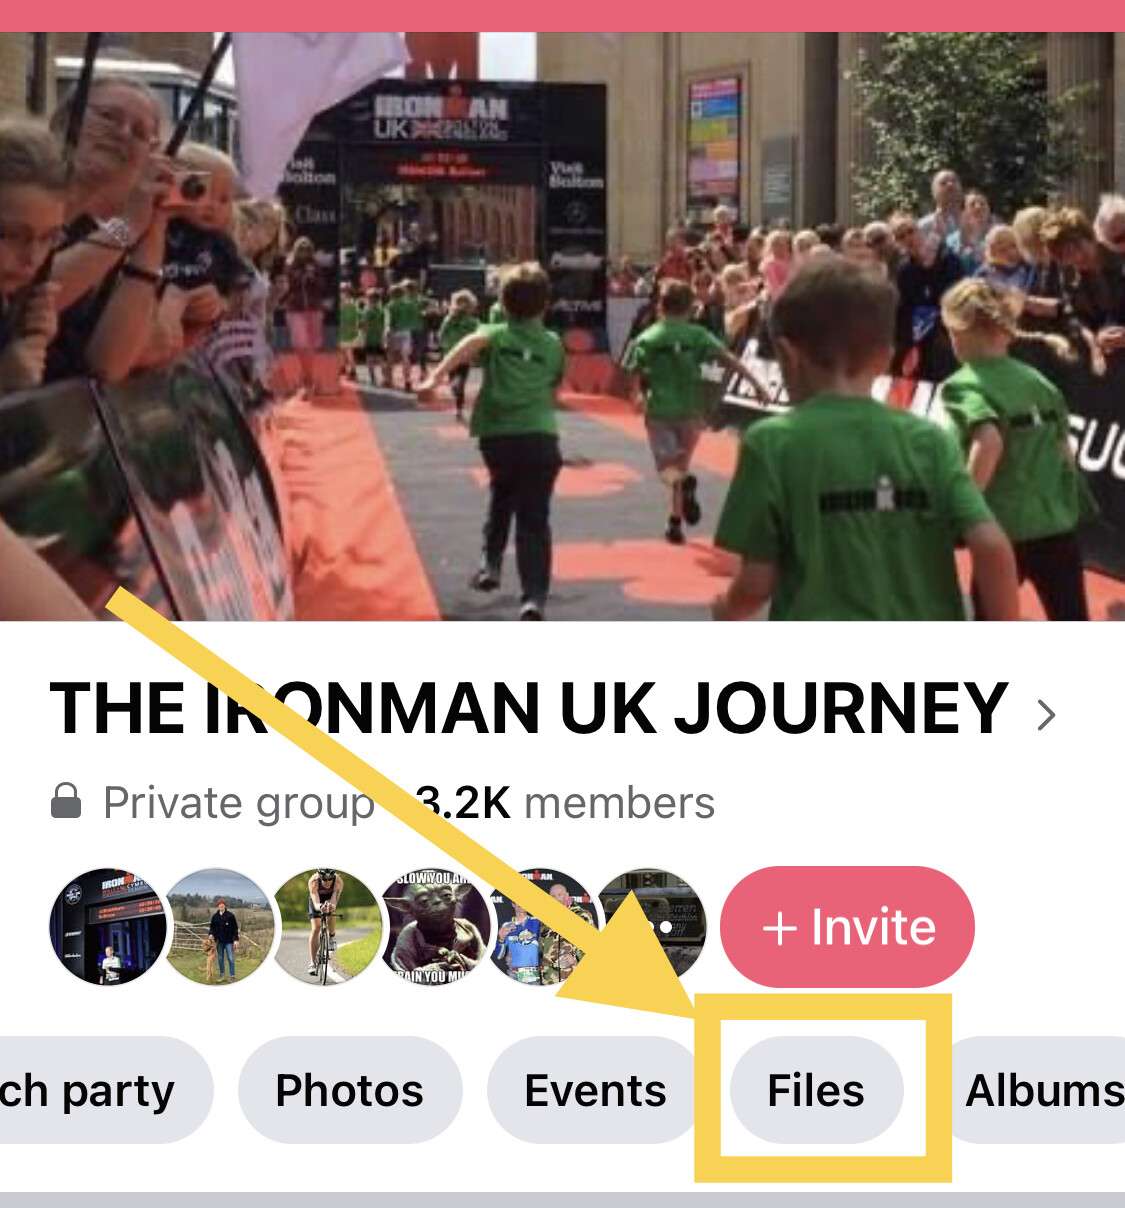The image size is (1125, 1208).
Task: Open the Files tab
Action: tap(816, 1090)
